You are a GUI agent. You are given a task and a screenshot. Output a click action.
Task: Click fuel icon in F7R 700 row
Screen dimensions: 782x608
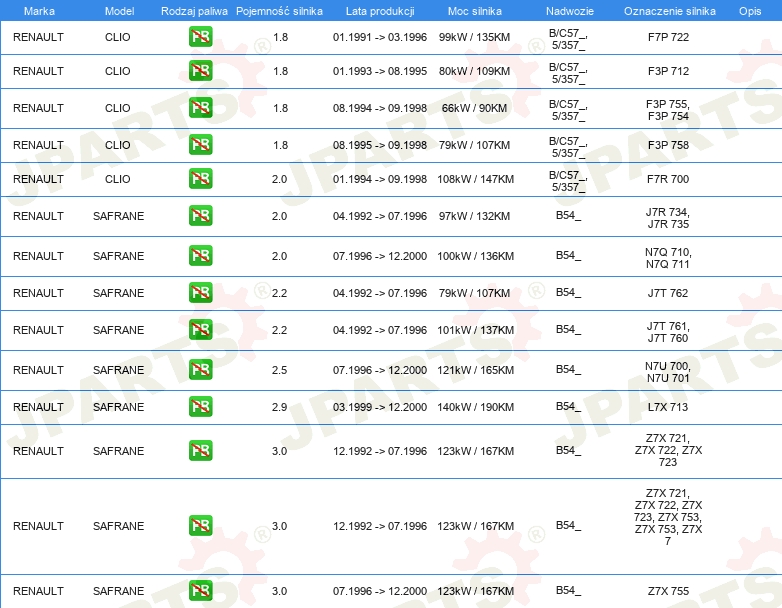[200, 179]
